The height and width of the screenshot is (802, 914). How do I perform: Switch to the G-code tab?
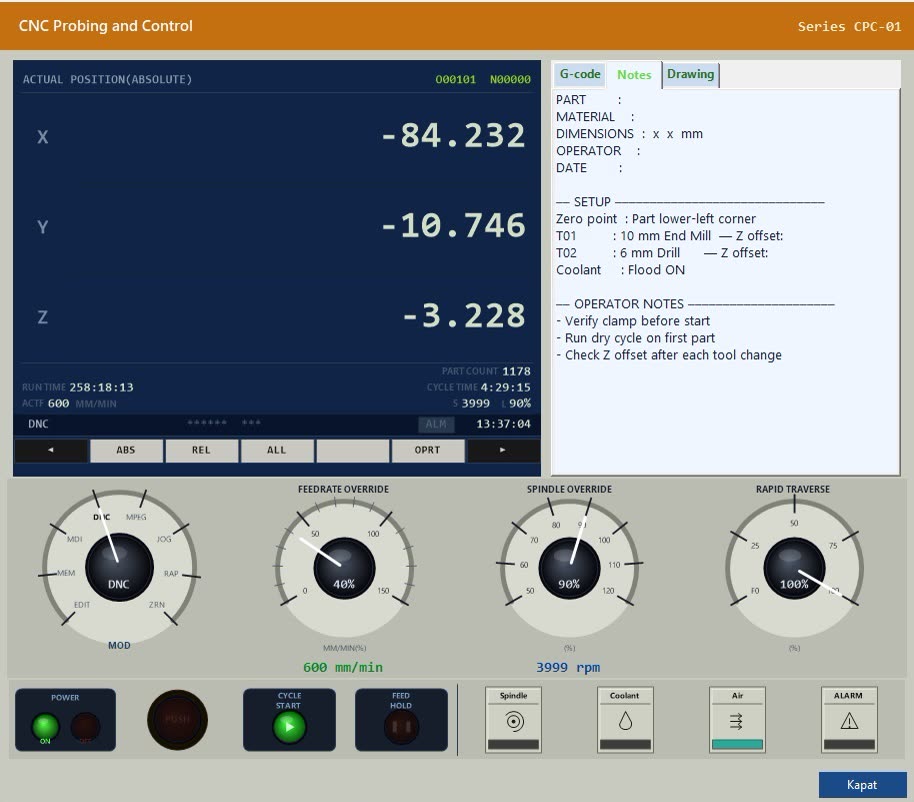(580, 74)
